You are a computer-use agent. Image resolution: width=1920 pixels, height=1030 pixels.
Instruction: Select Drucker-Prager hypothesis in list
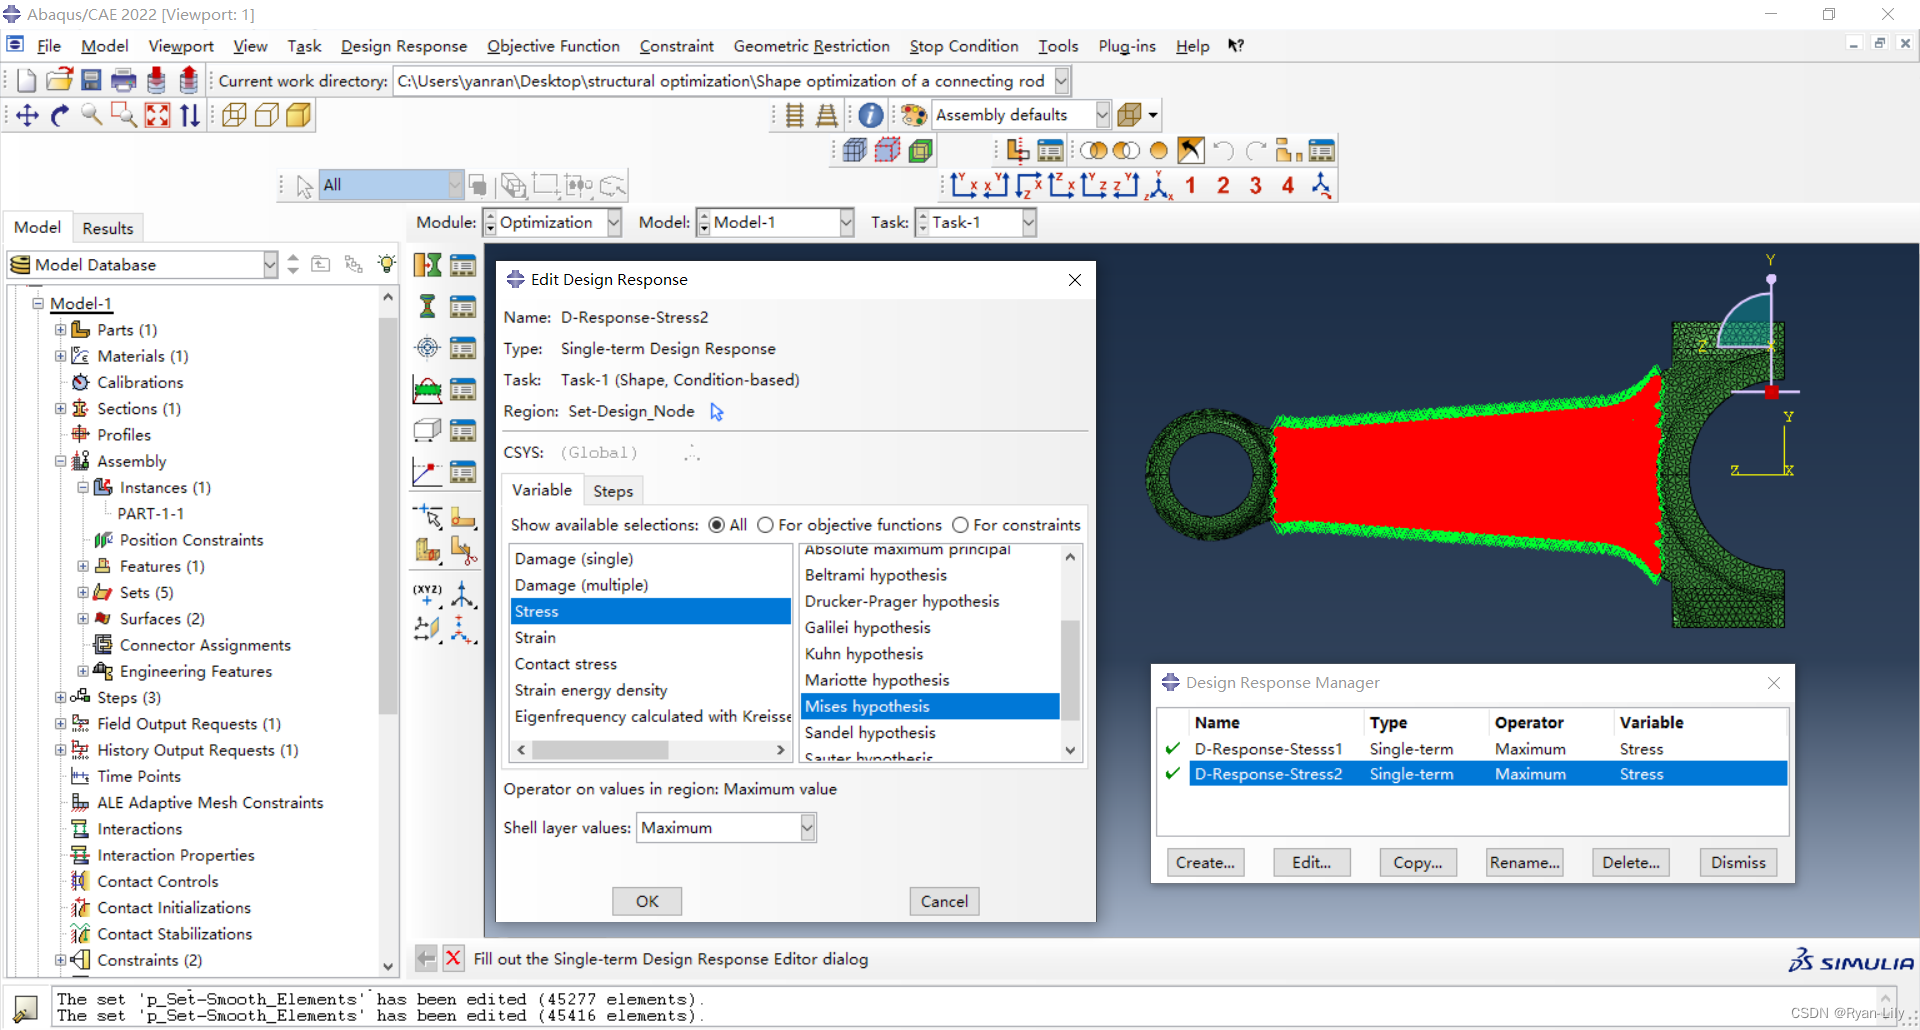(902, 601)
